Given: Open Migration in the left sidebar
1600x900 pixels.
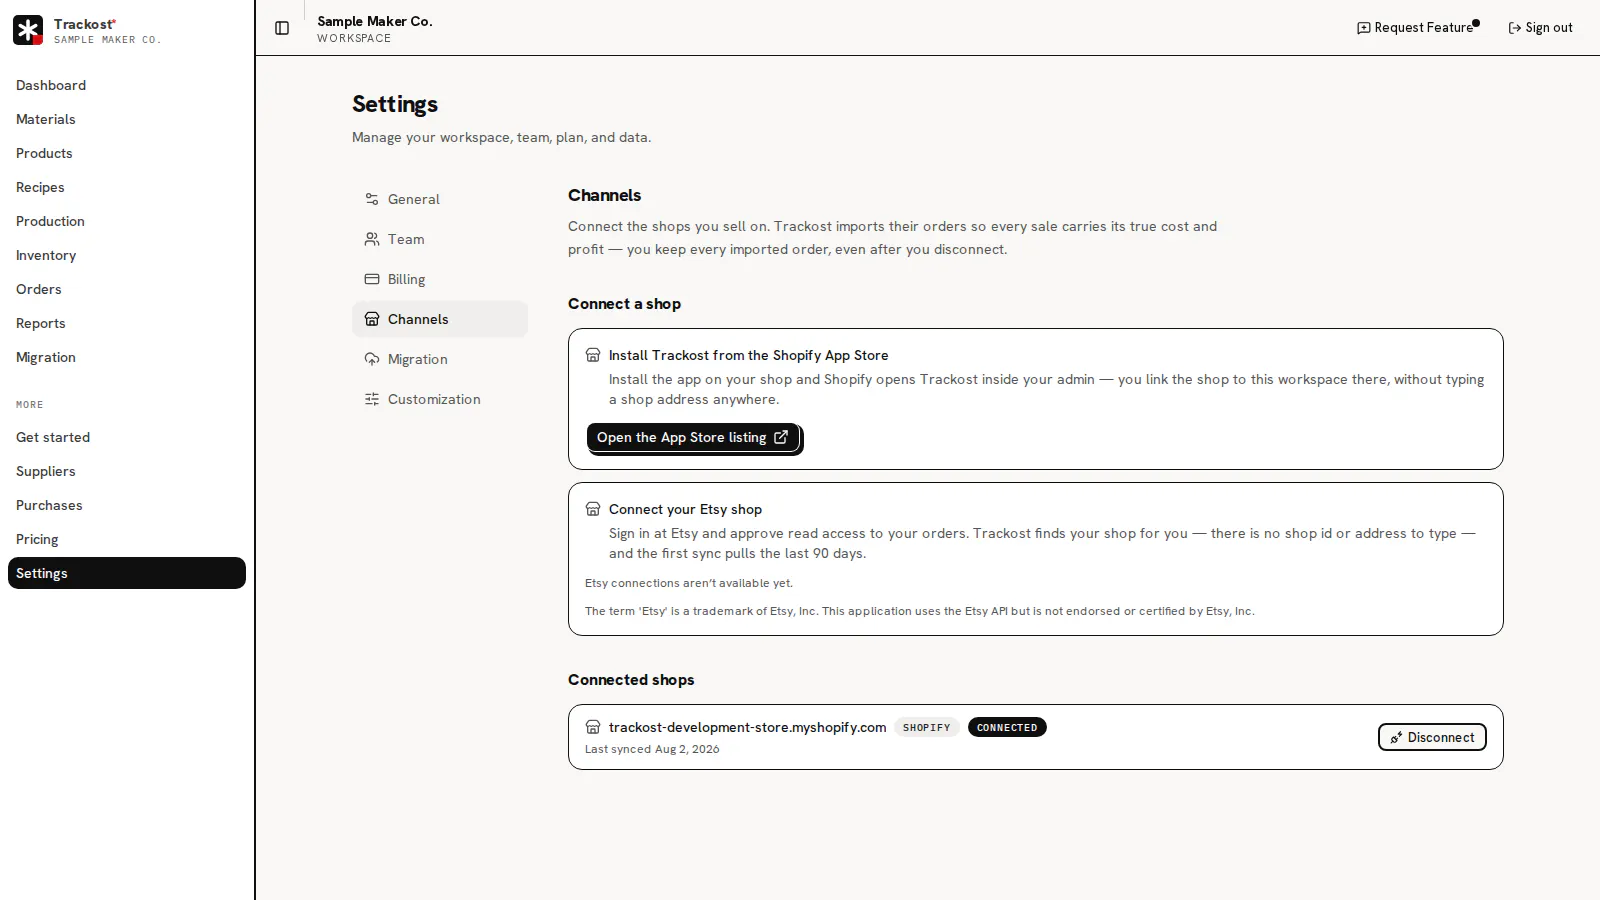Looking at the screenshot, I should pyautogui.click(x=127, y=357).
